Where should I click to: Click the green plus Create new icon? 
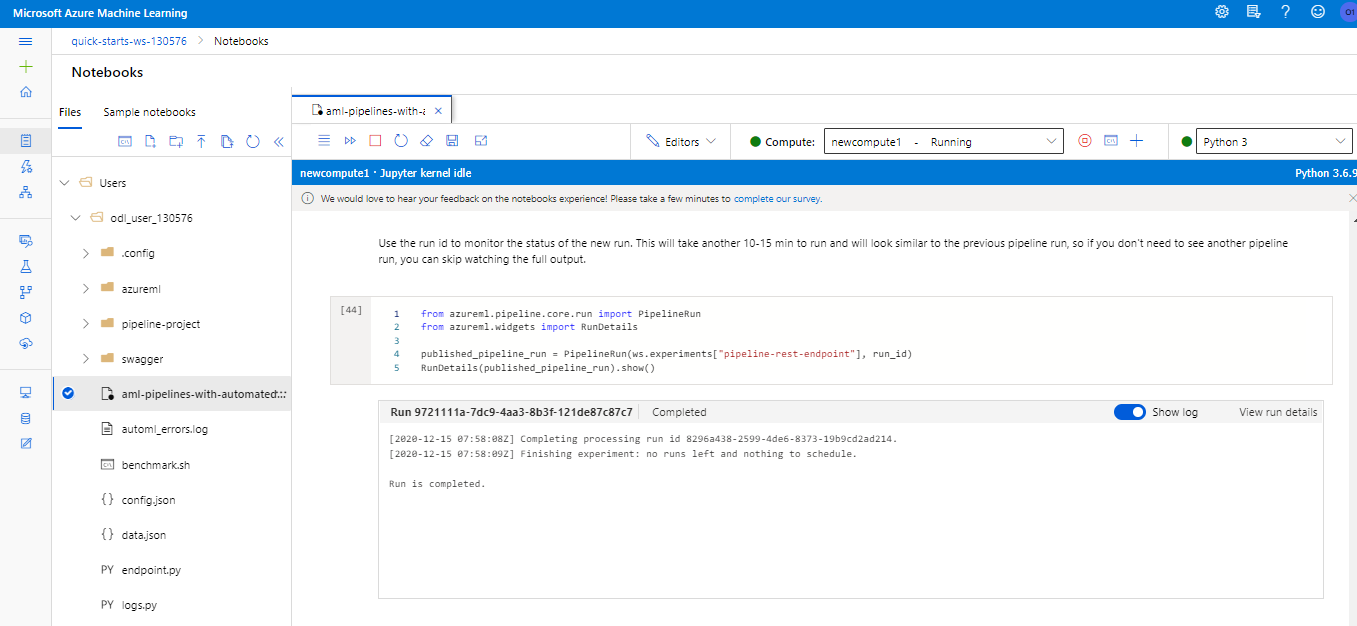pyautogui.click(x=26, y=66)
